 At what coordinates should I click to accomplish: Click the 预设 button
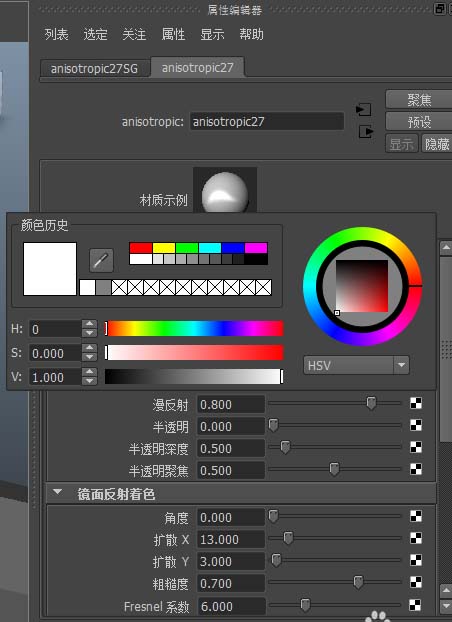click(x=419, y=122)
